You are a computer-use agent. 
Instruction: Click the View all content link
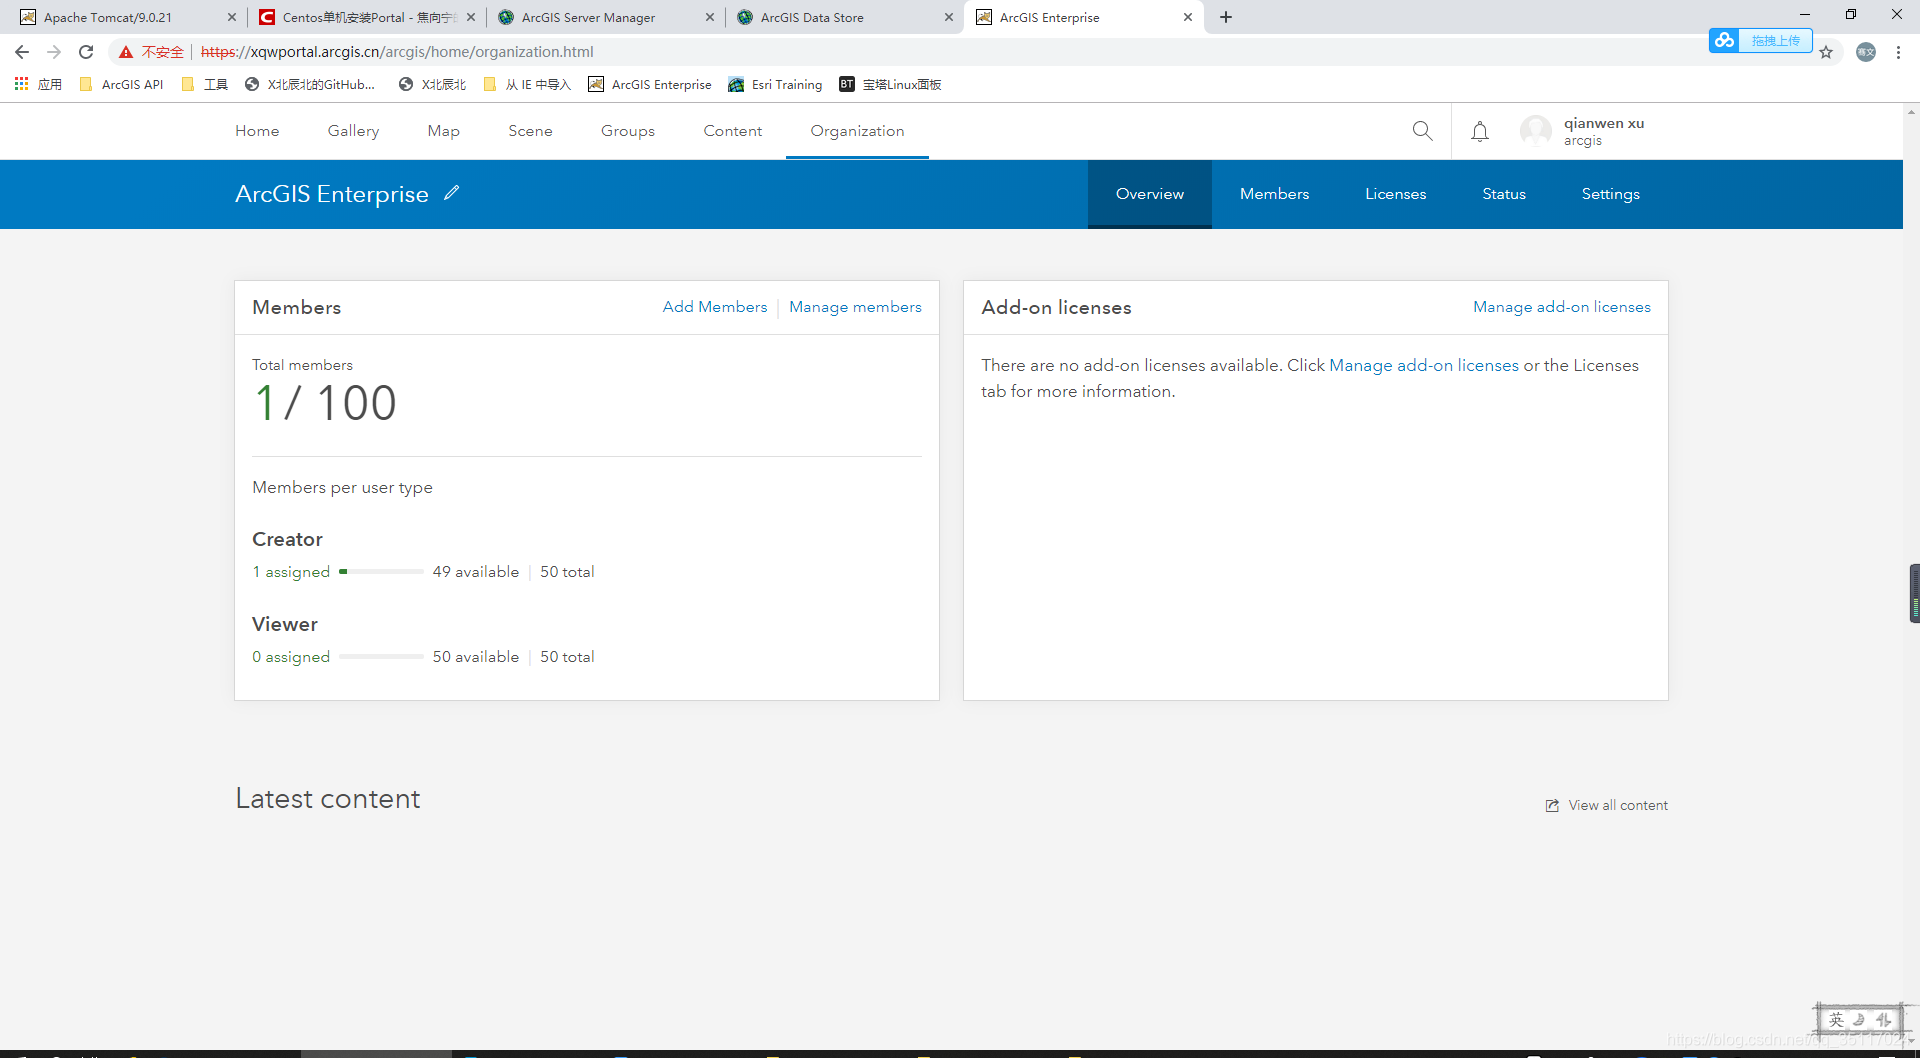[x=1618, y=806]
